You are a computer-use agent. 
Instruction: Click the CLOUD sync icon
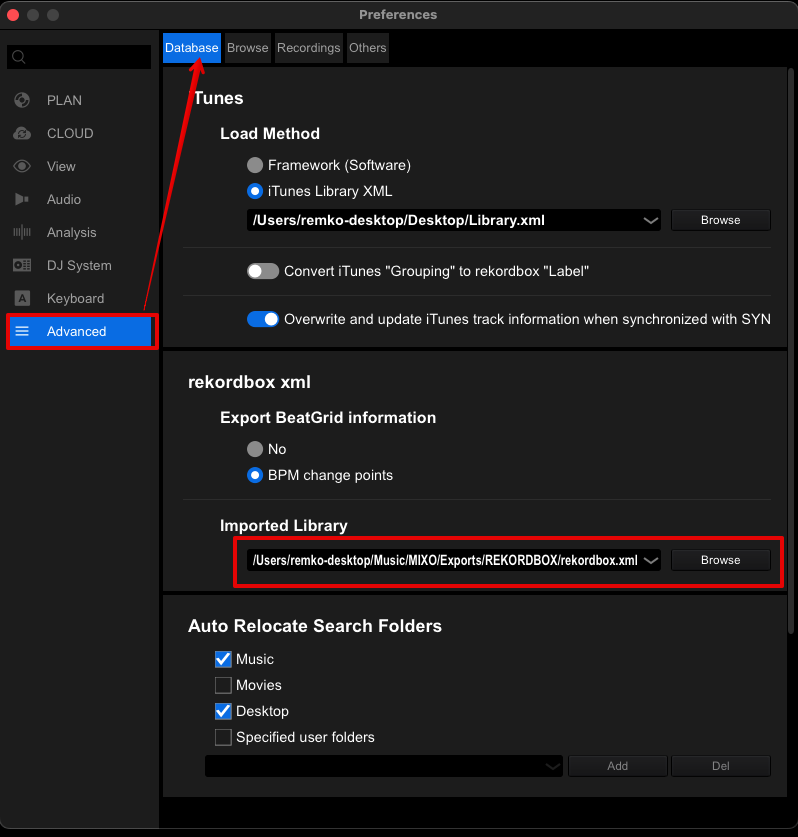pyautogui.click(x=22, y=133)
